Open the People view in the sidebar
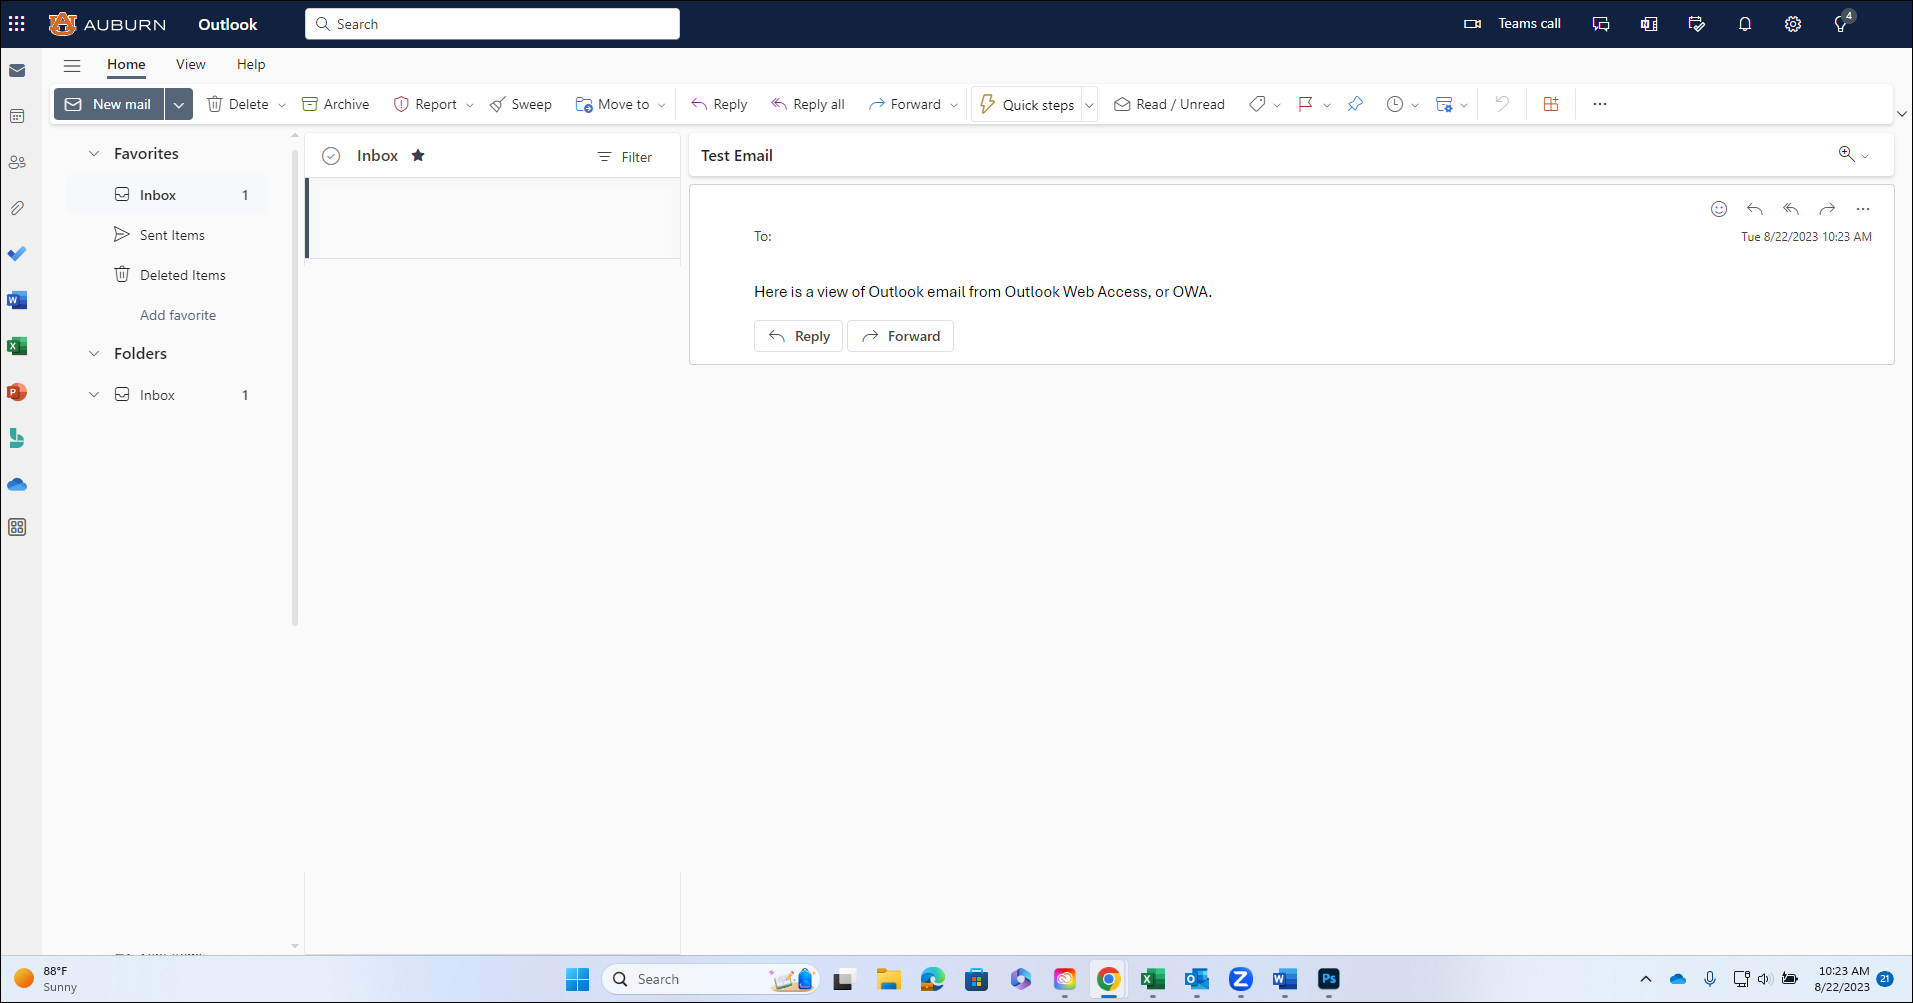Image resolution: width=1913 pixels, height=1003 pixels. [x=17, y=162]
